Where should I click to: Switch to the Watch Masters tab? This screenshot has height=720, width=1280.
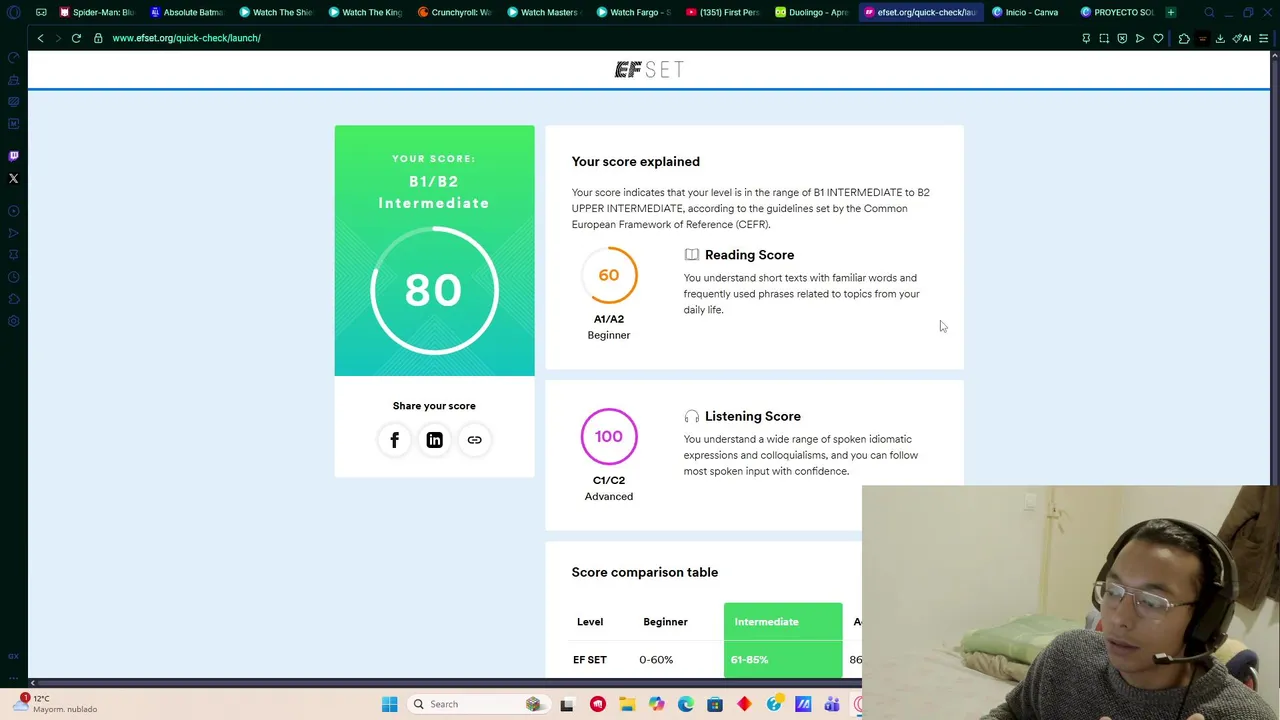(x=544, y=12)
